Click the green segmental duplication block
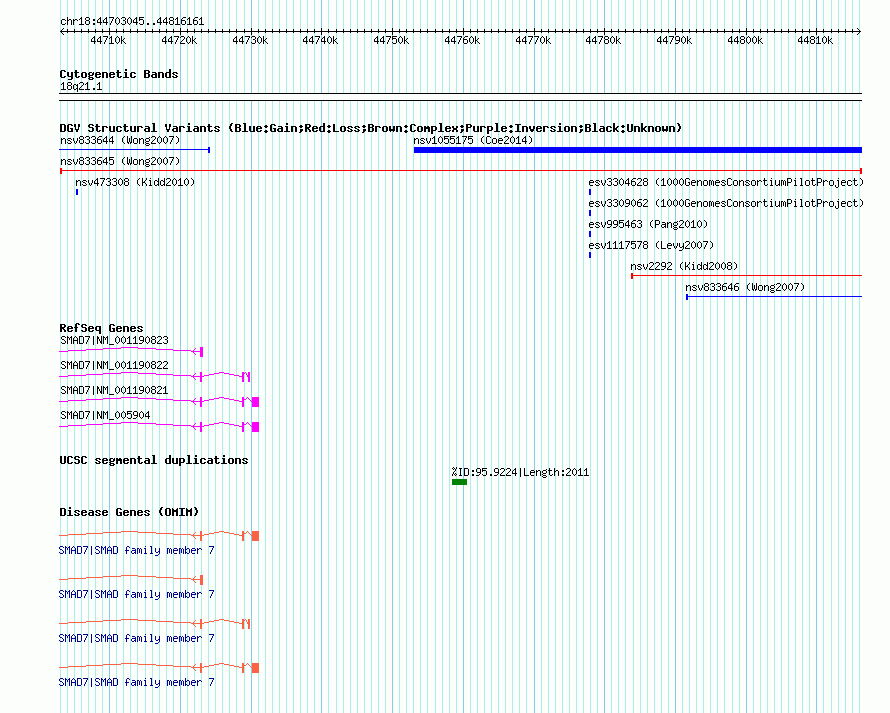The height and width of the screenshot is (713, 890). (x=459, y=483)
